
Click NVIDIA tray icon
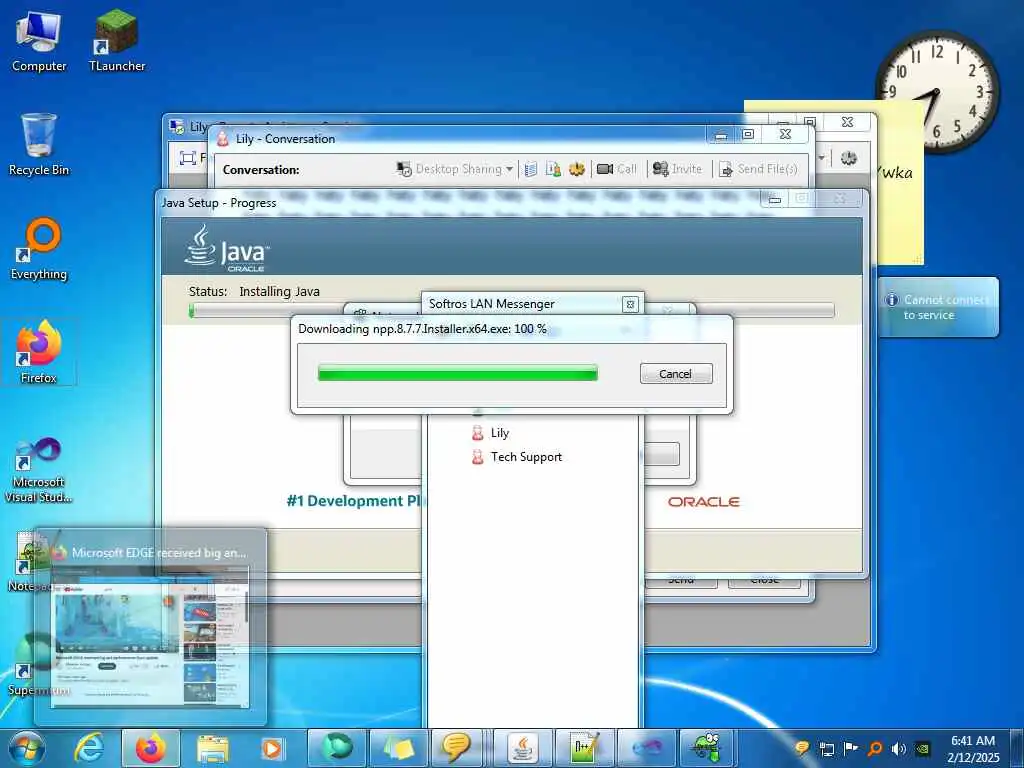[923, 749]
